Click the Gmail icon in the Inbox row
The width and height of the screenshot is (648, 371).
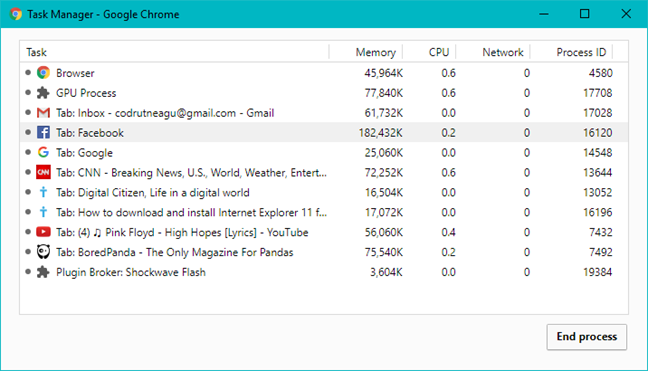click(43, 113)
